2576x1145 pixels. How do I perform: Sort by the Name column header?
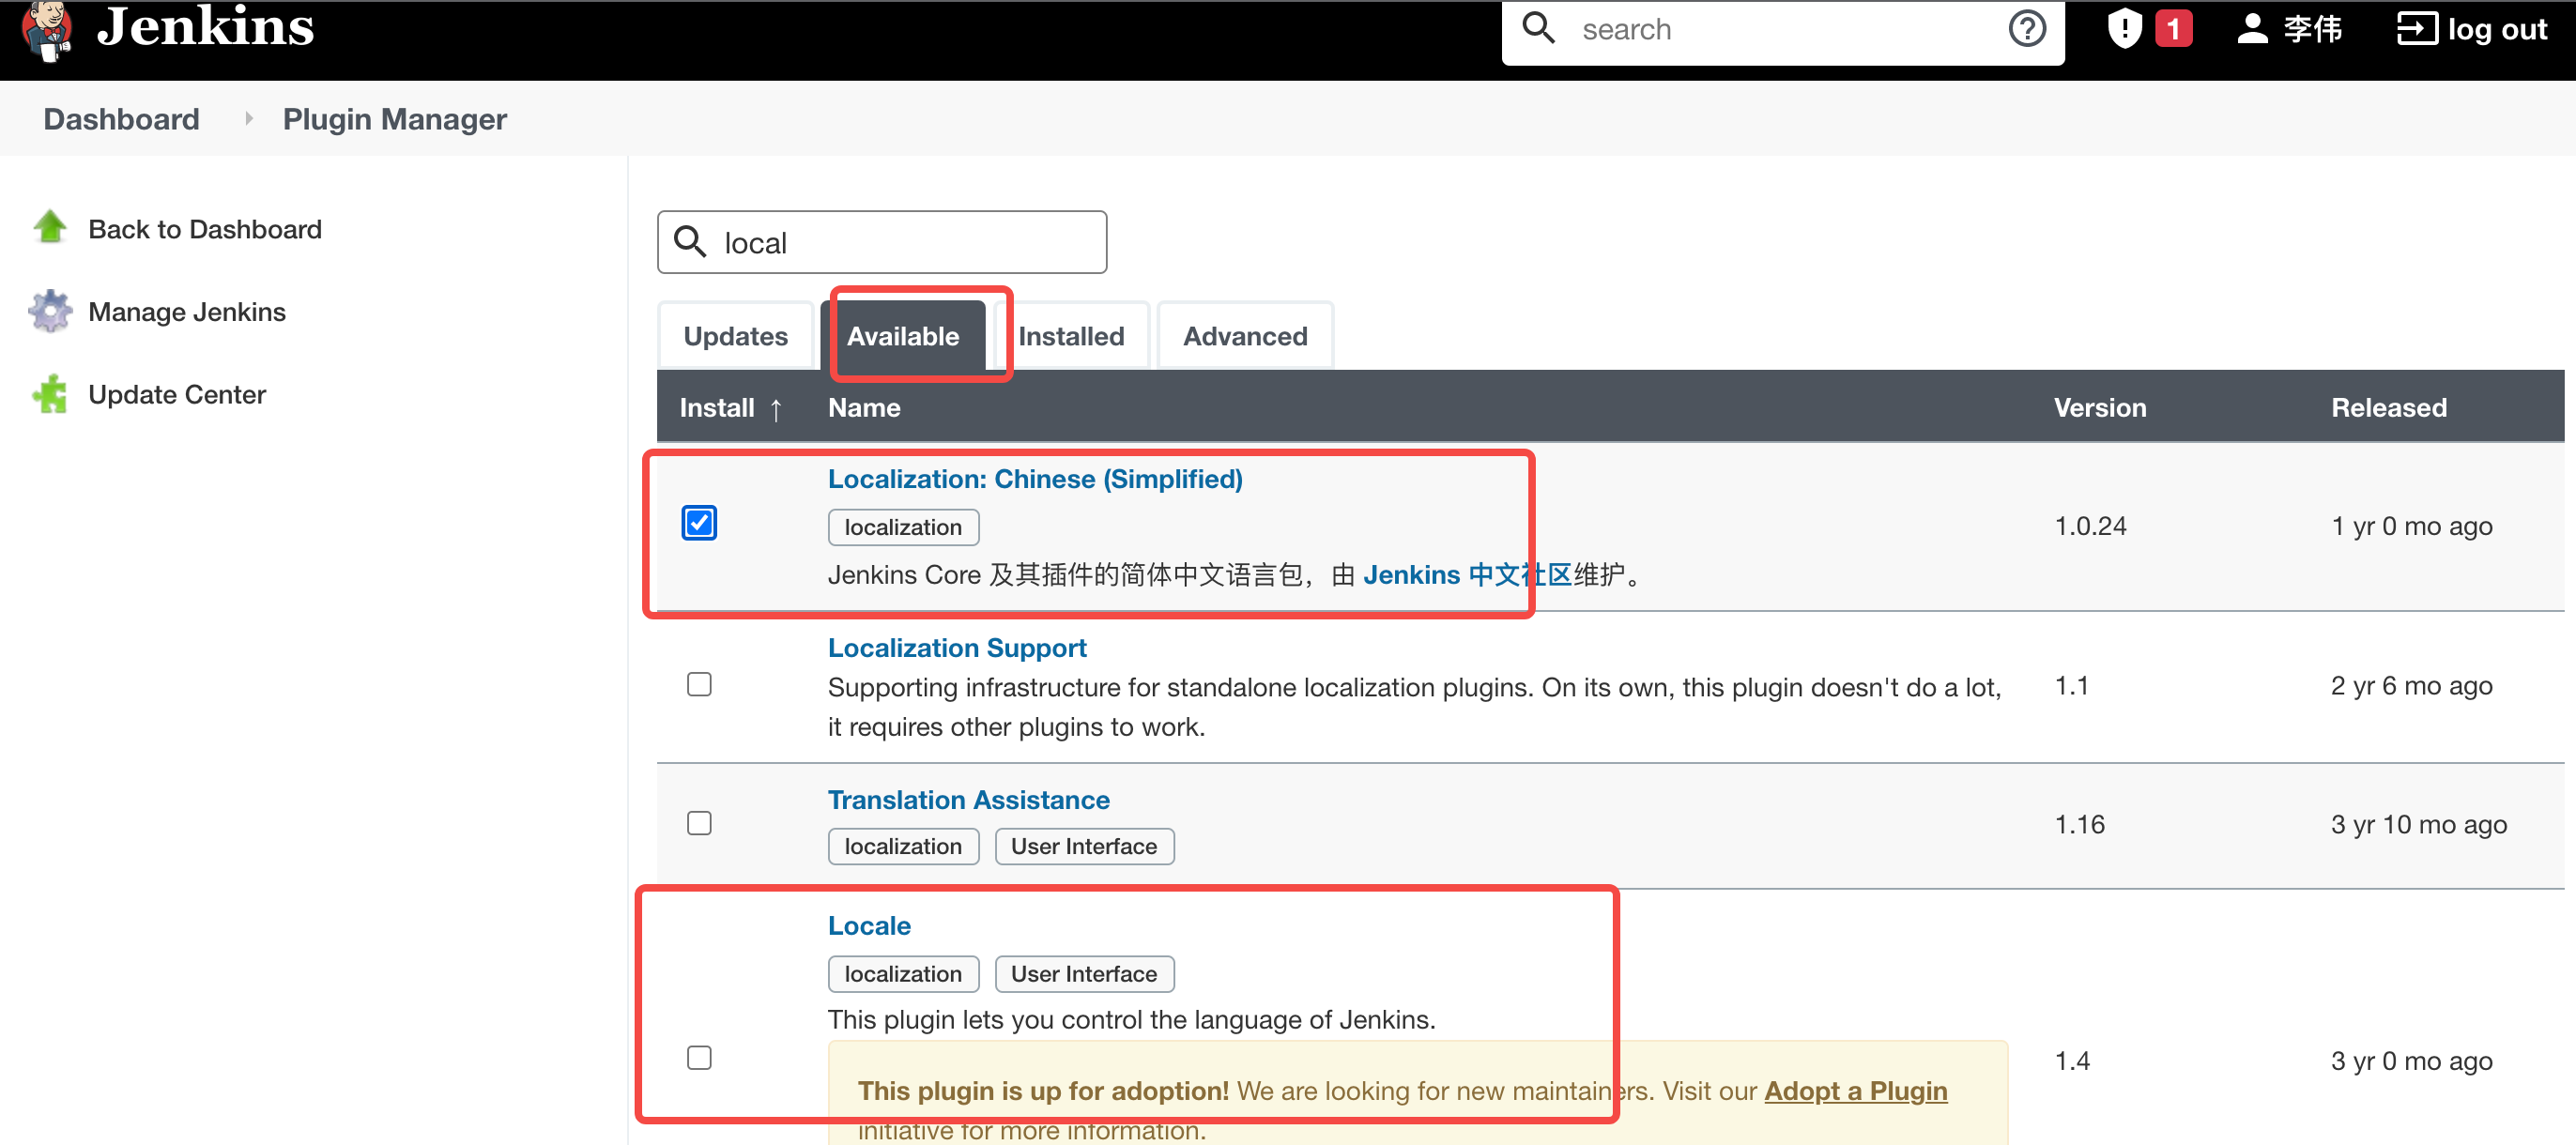click(864, 408)
